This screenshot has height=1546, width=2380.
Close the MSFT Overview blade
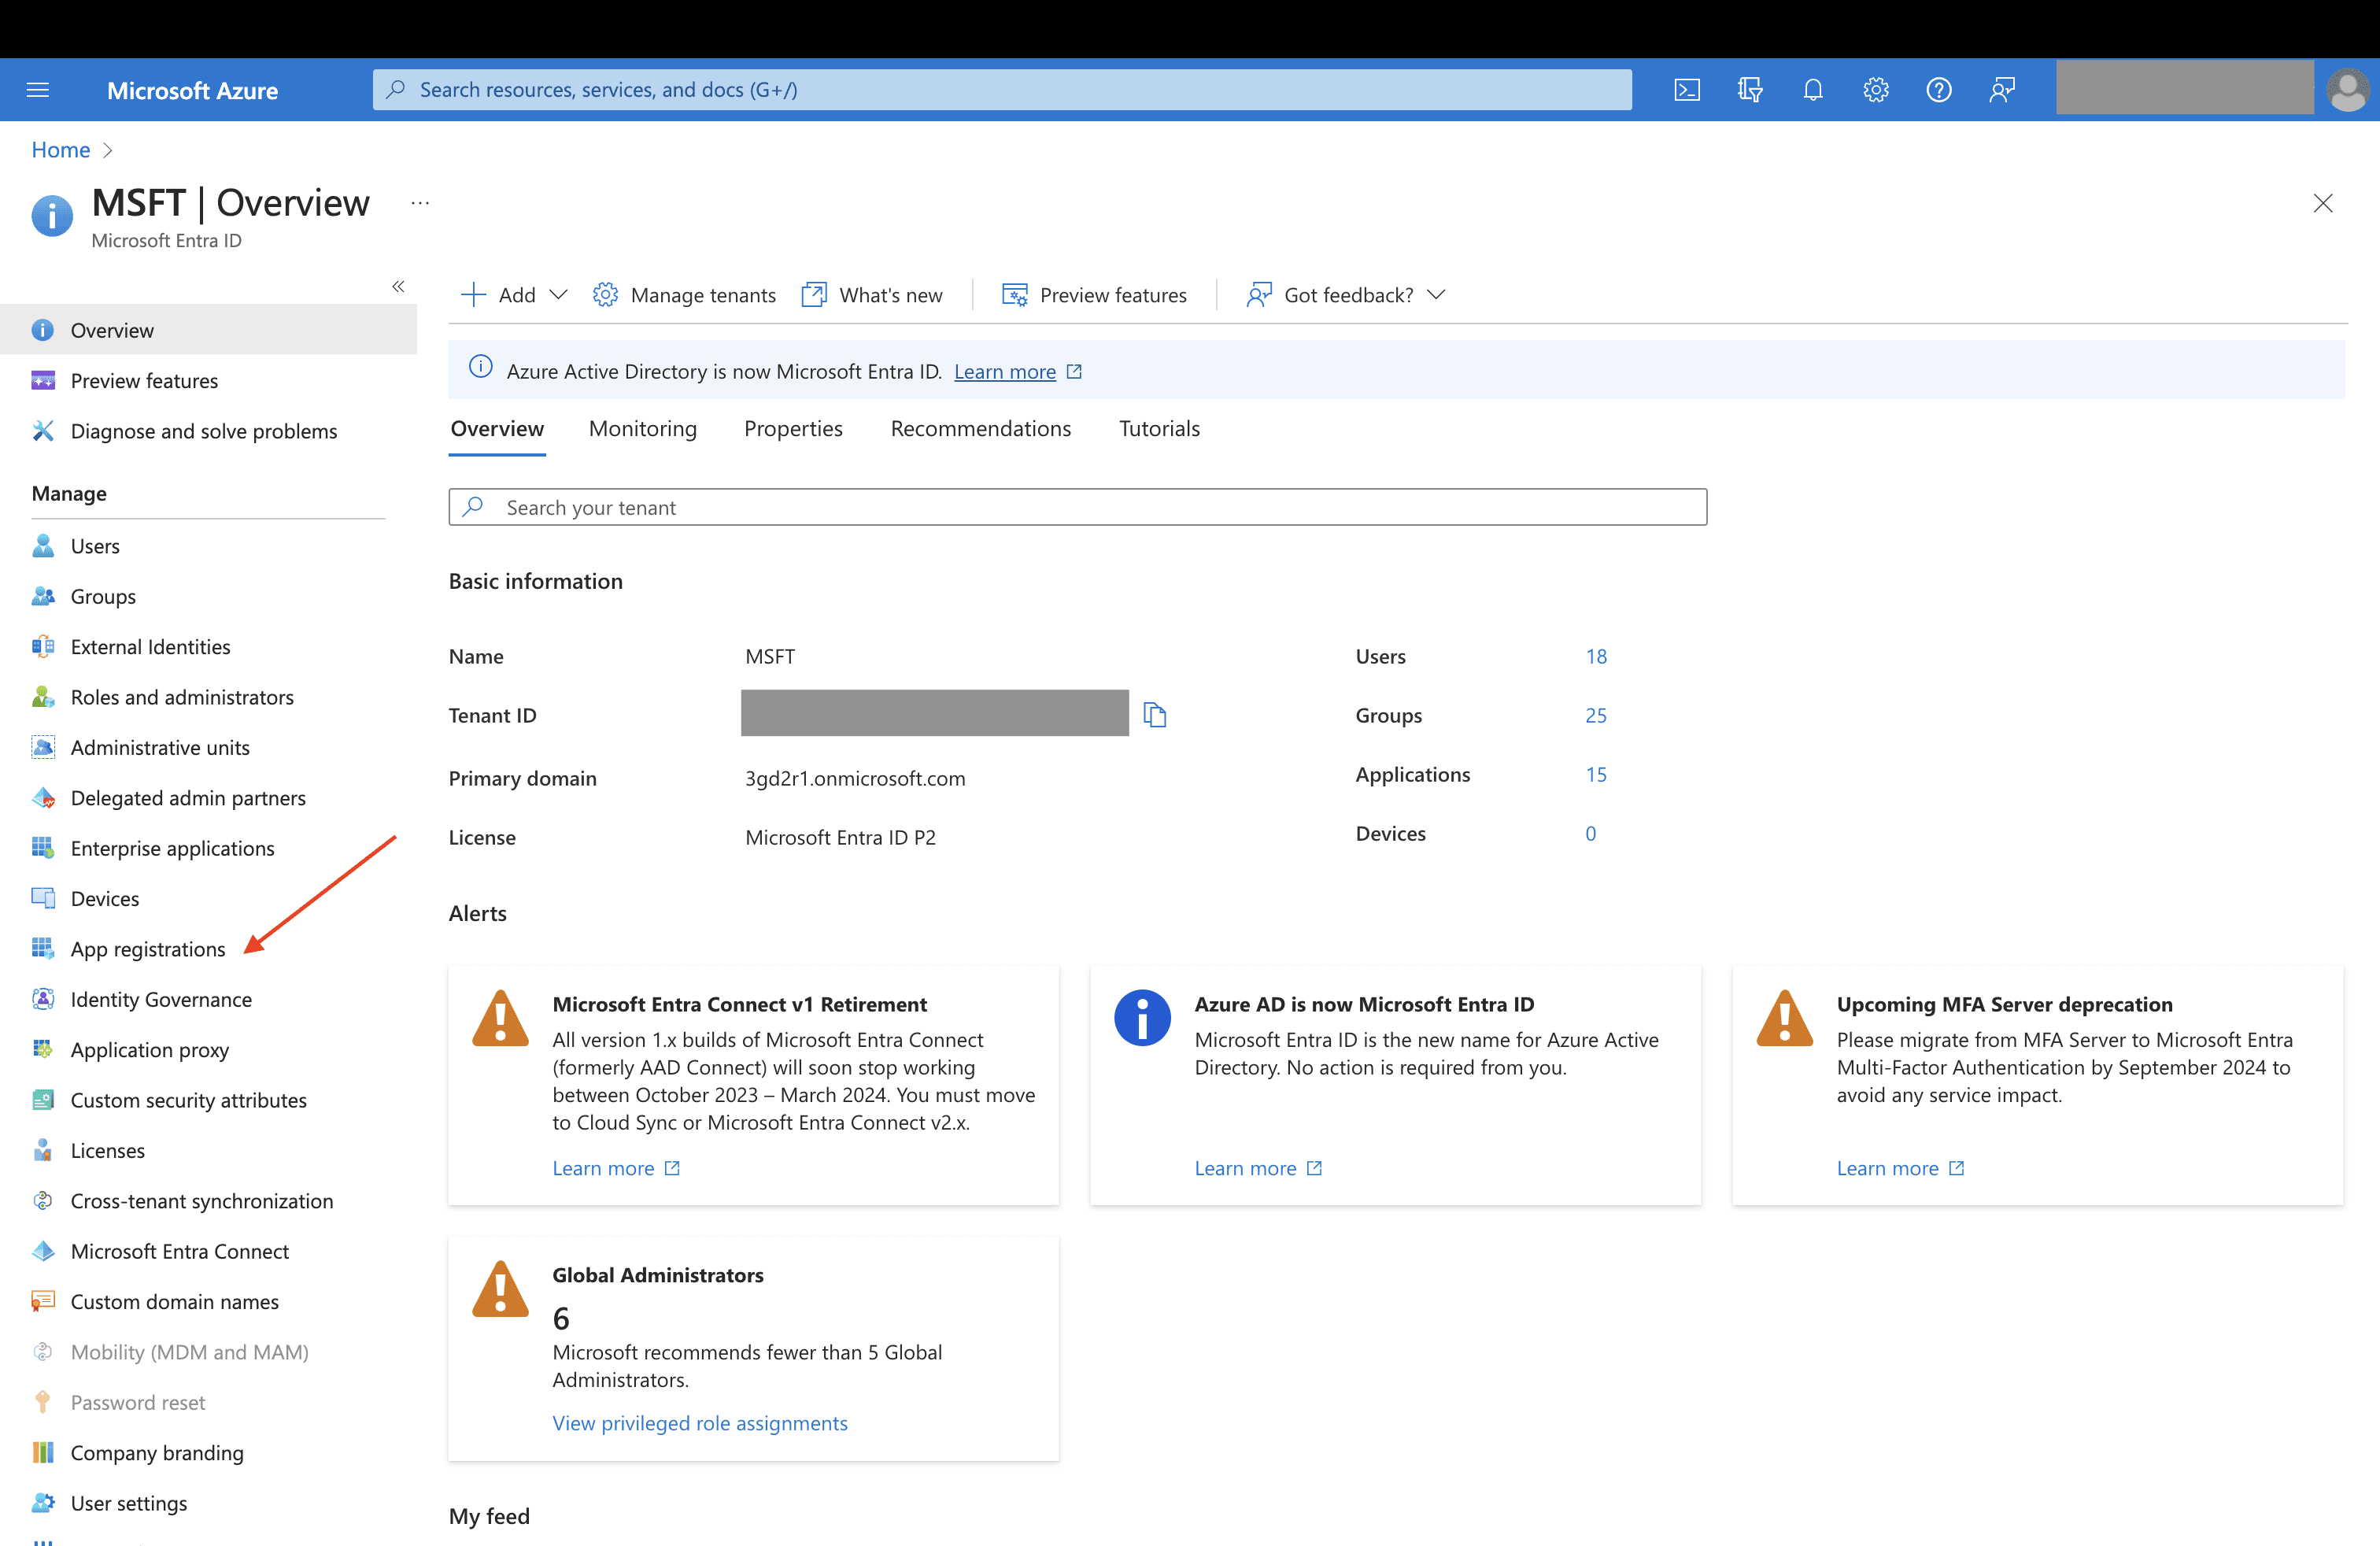2323,203
